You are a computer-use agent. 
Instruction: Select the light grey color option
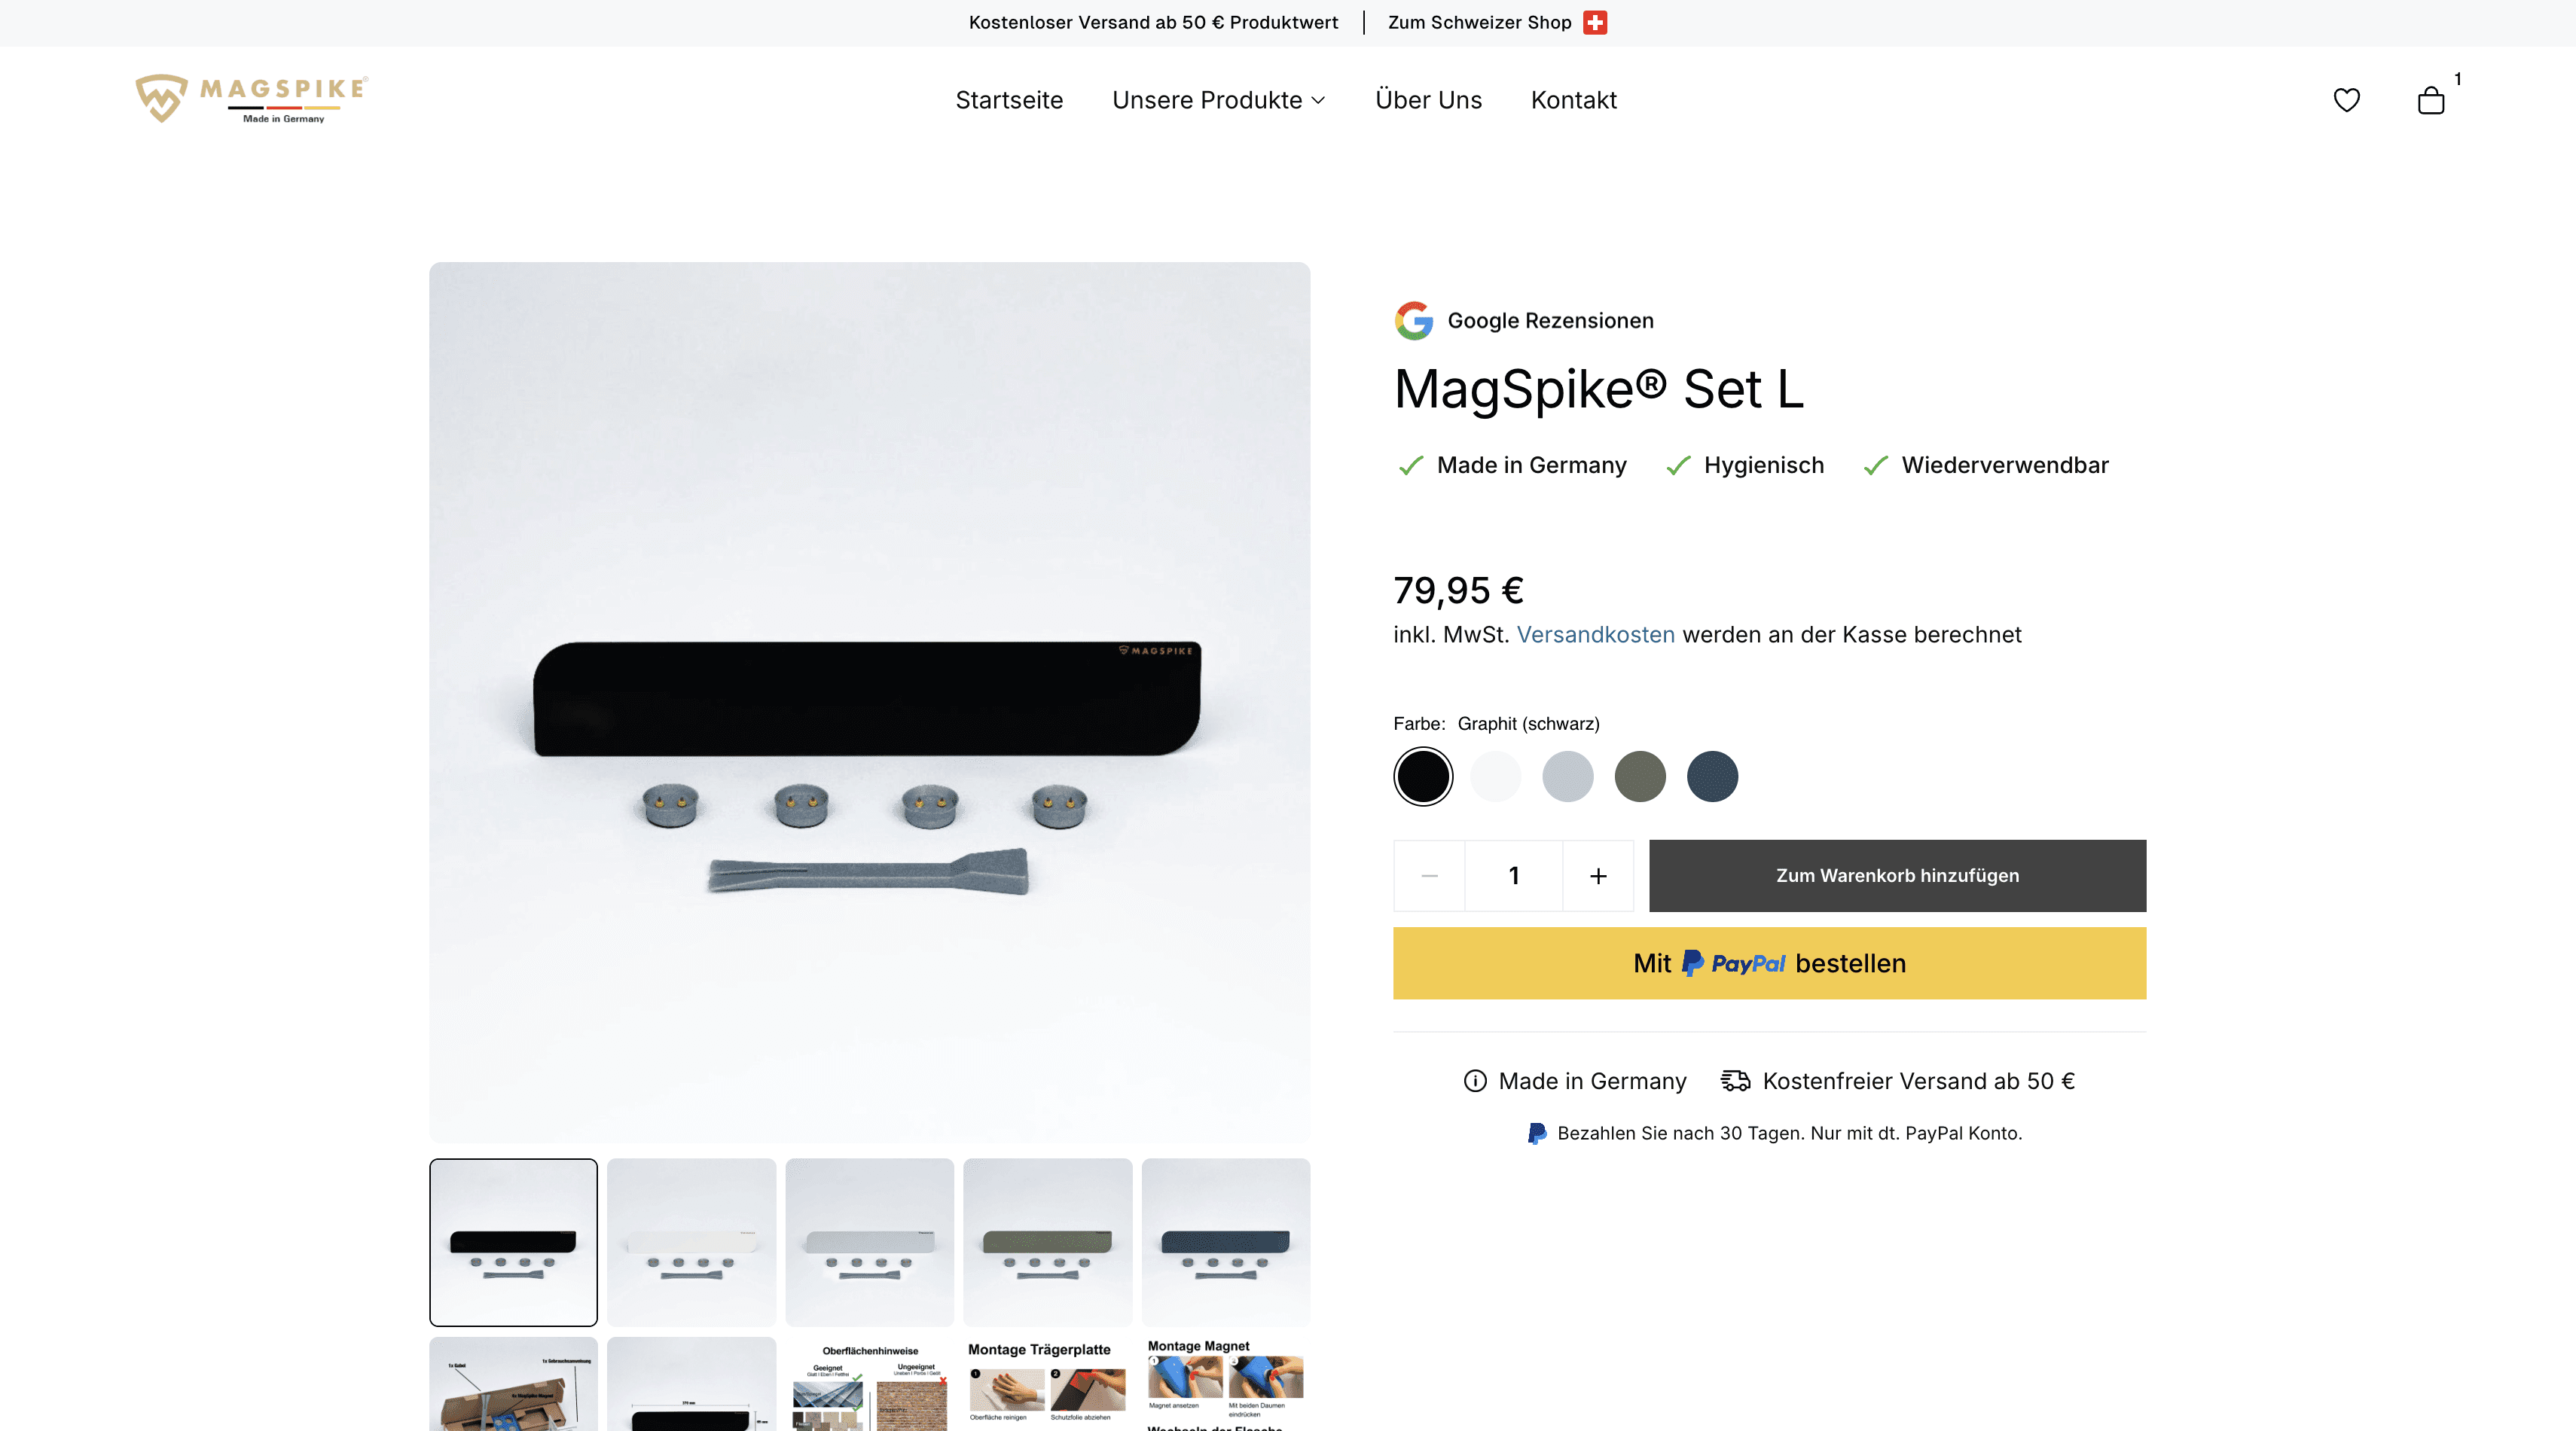click(x=1568, y=777)
